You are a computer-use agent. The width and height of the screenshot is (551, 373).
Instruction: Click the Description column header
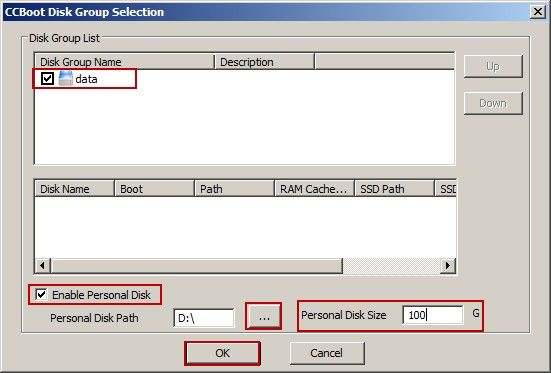(264, 62)
